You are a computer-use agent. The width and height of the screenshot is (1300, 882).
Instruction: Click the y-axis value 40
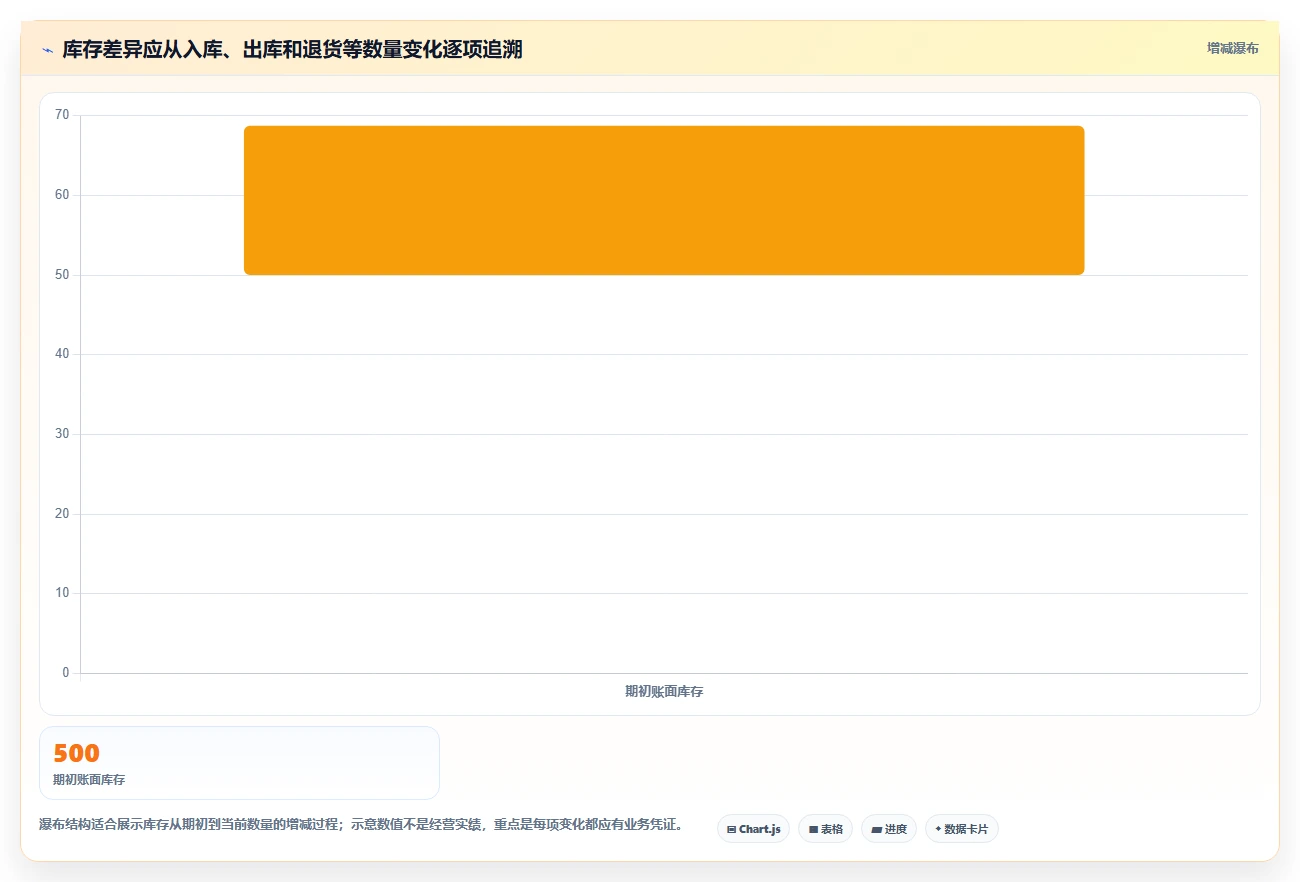(x=62, y=354)
